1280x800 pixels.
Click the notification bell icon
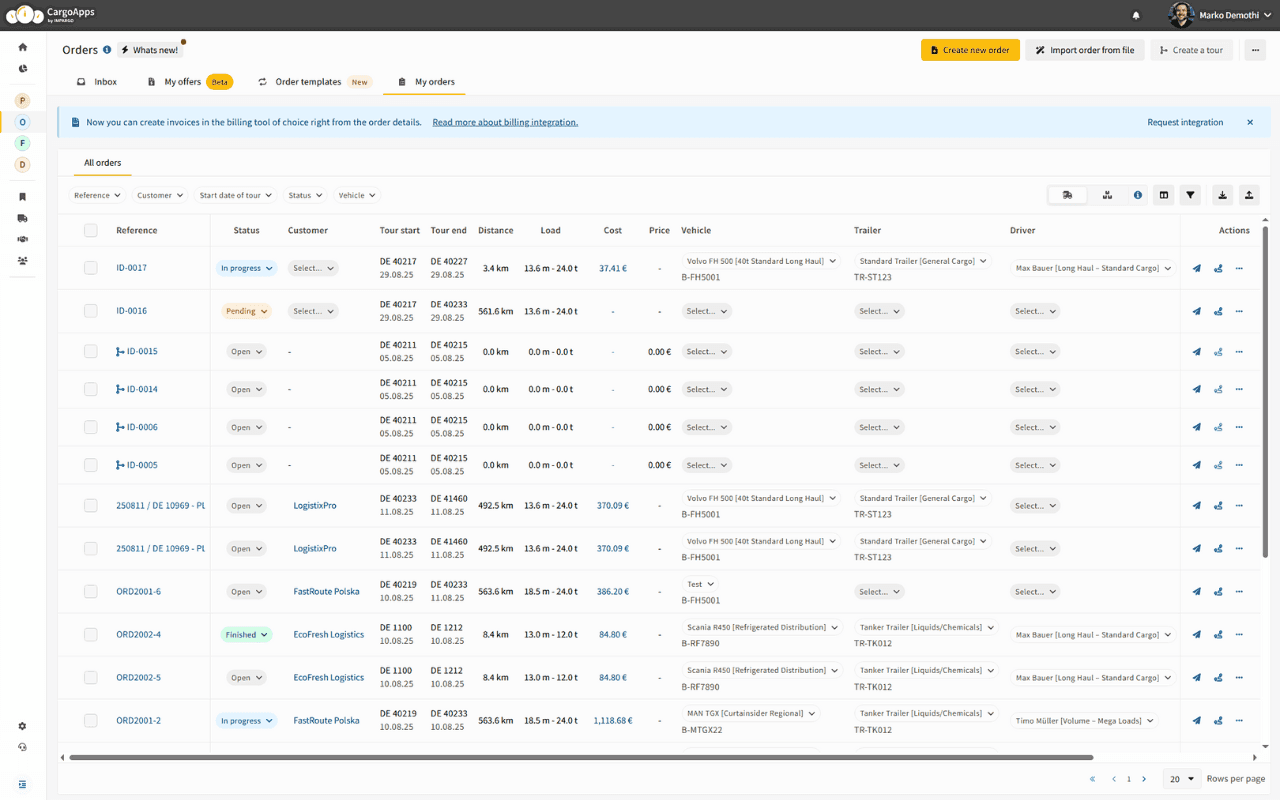pos(1136,16)
